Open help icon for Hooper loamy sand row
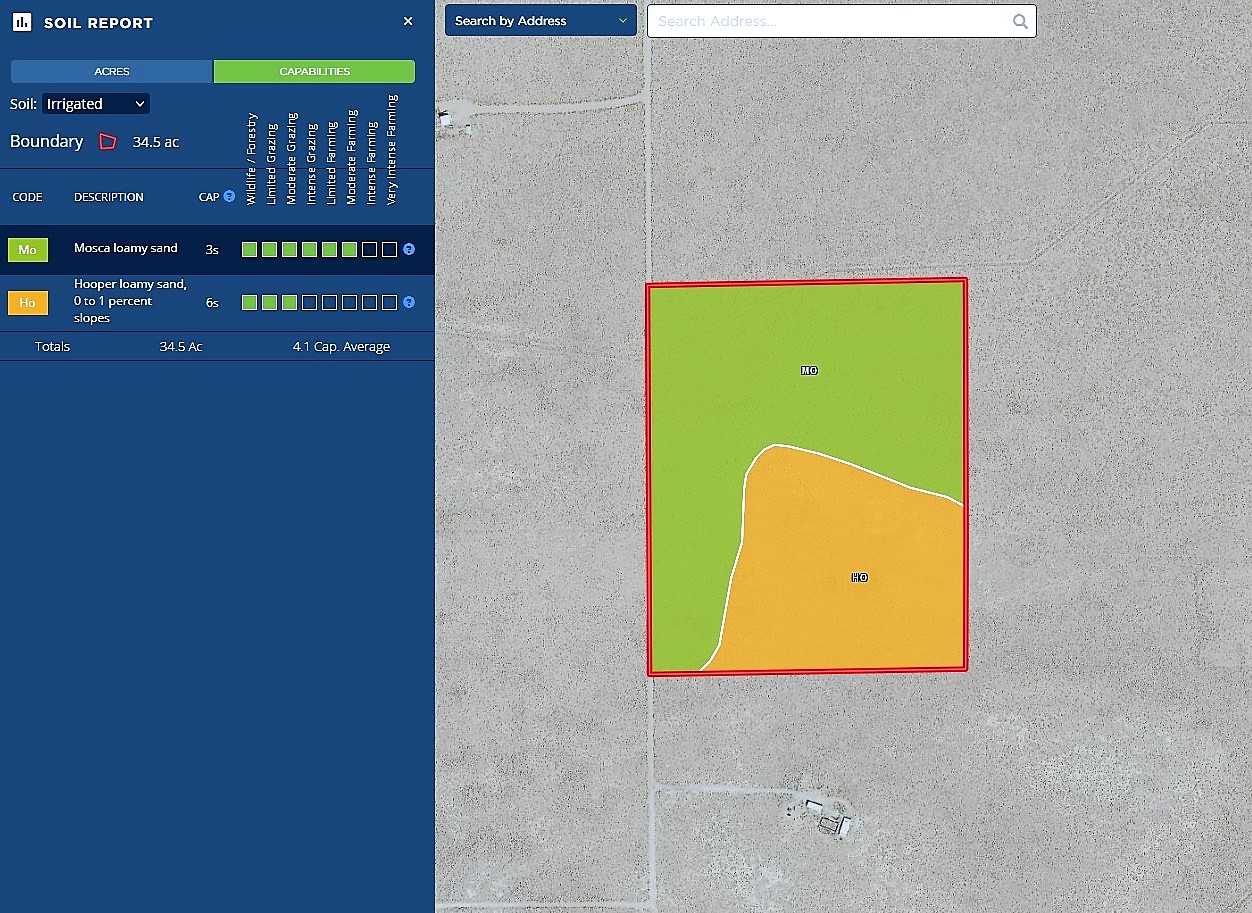Image resolution: width=1252 pixels, height=913 pixels. [x=409, y=302]
